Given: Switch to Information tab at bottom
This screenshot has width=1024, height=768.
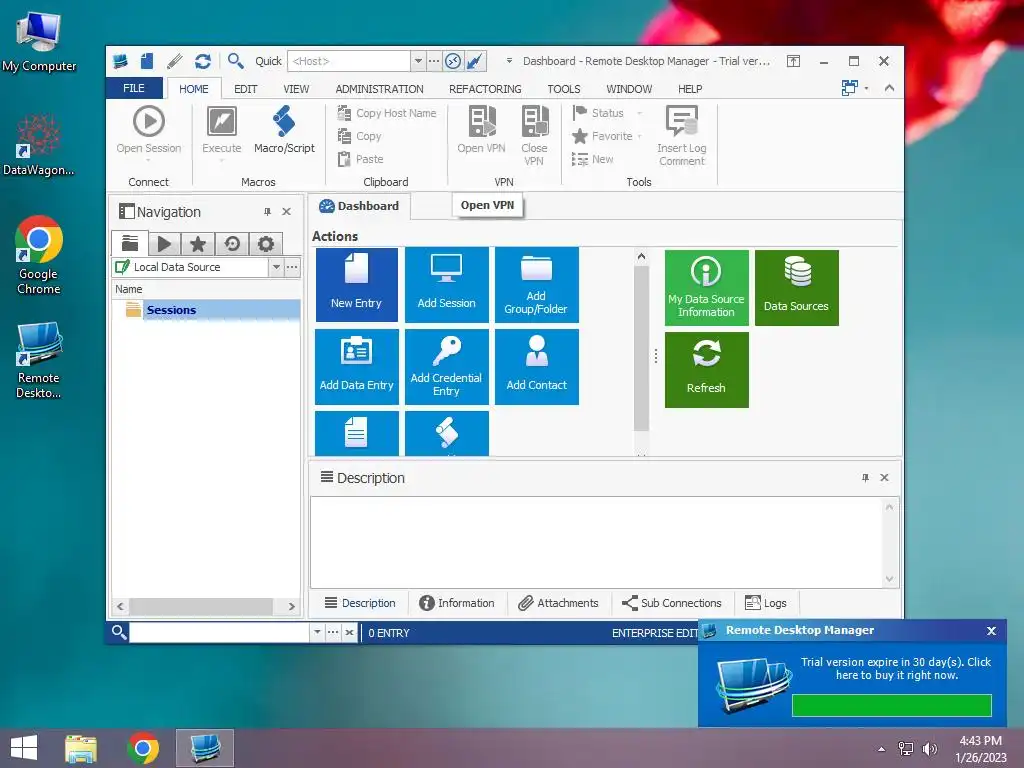Looking at the screenshot, I should click(x=457, y=603).
